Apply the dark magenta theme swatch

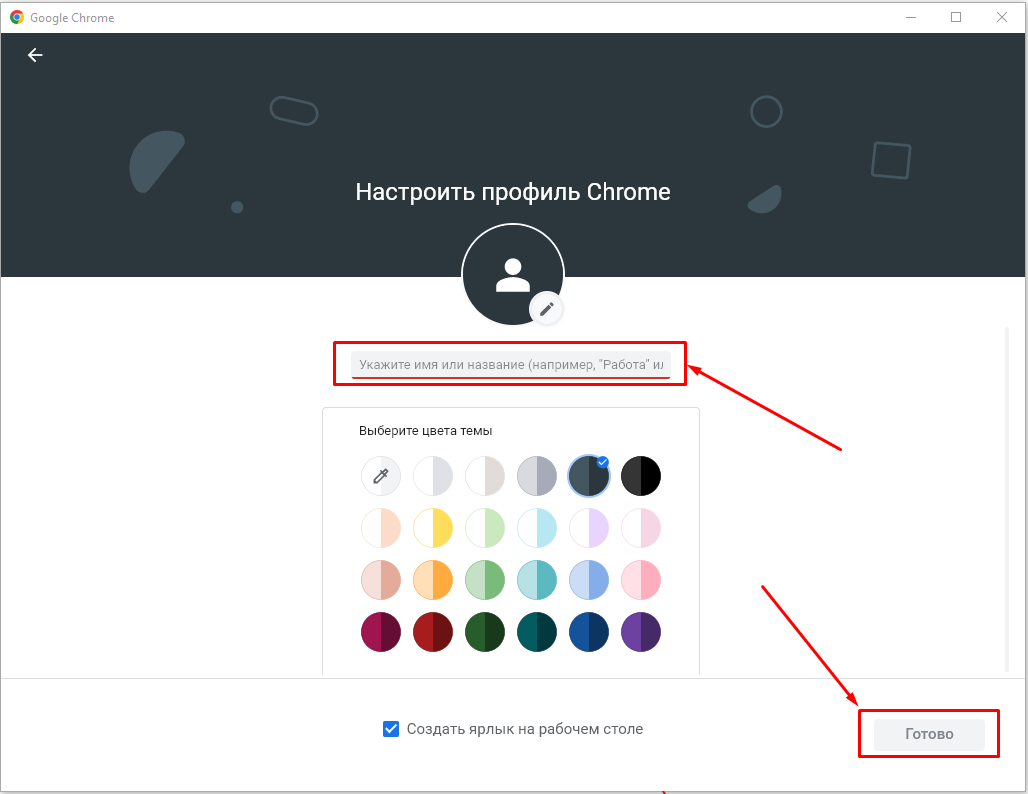point(381,632)
